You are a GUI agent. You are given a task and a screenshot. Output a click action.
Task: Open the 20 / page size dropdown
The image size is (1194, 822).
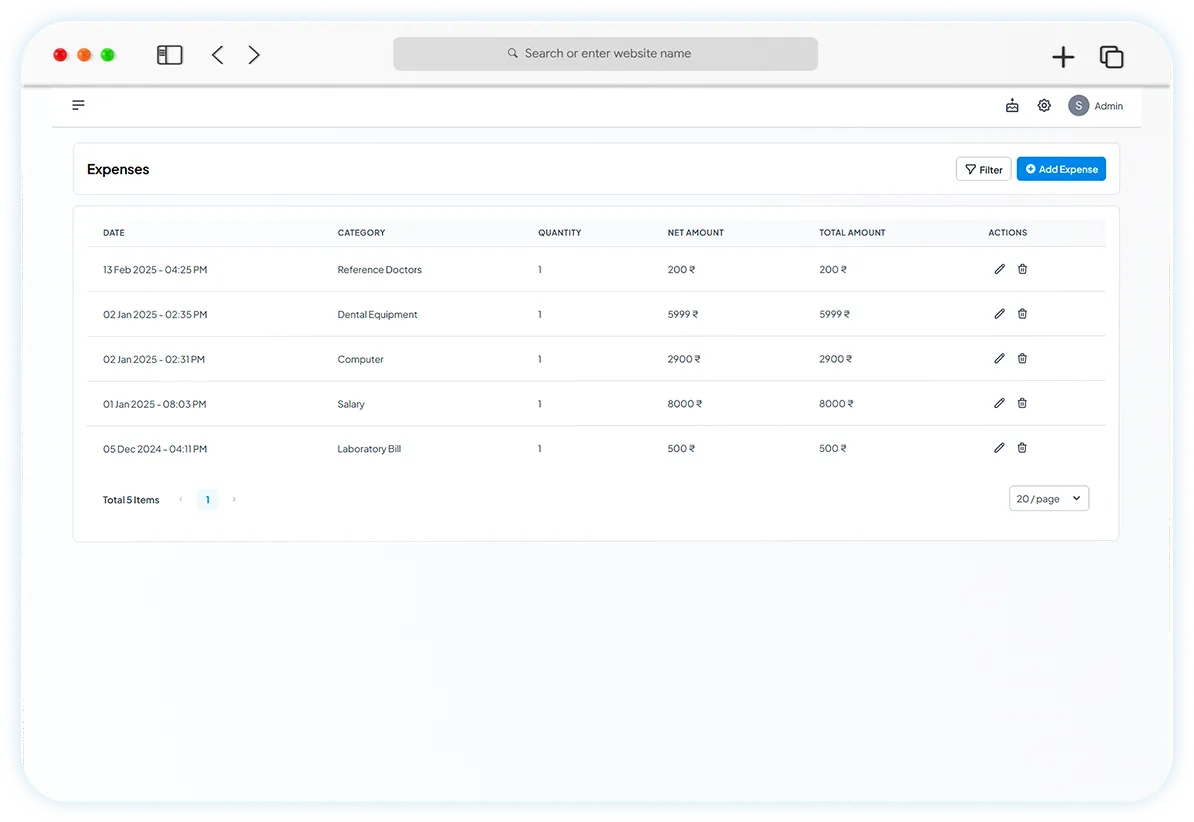pos(1049,498)
